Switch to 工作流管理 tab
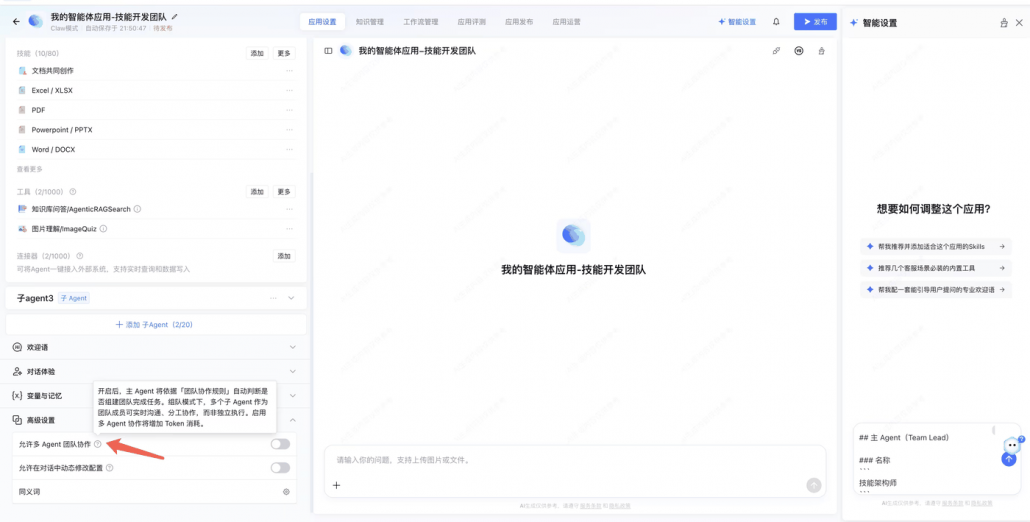The width and height of the screenshot is (1030, 522). (420, 22)
